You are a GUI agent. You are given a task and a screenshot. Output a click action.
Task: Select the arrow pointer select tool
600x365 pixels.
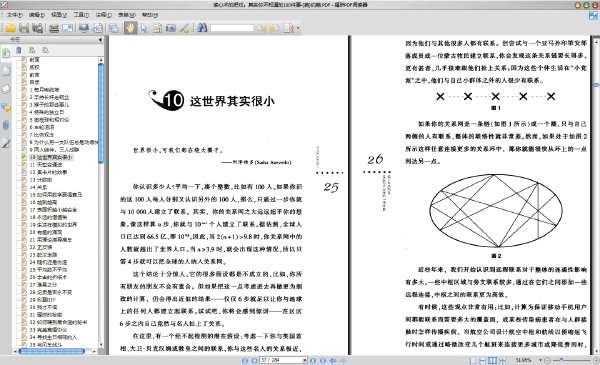(144, 28)
